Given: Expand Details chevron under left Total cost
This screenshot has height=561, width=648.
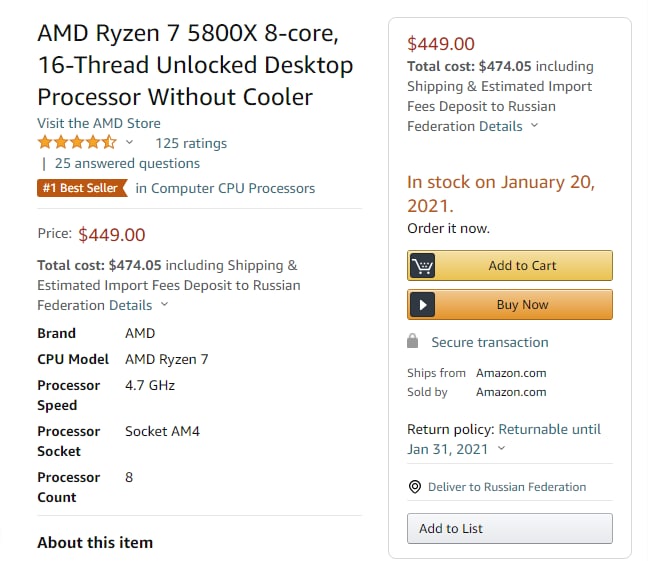Looking at the screenshot, I should (164, 305).
